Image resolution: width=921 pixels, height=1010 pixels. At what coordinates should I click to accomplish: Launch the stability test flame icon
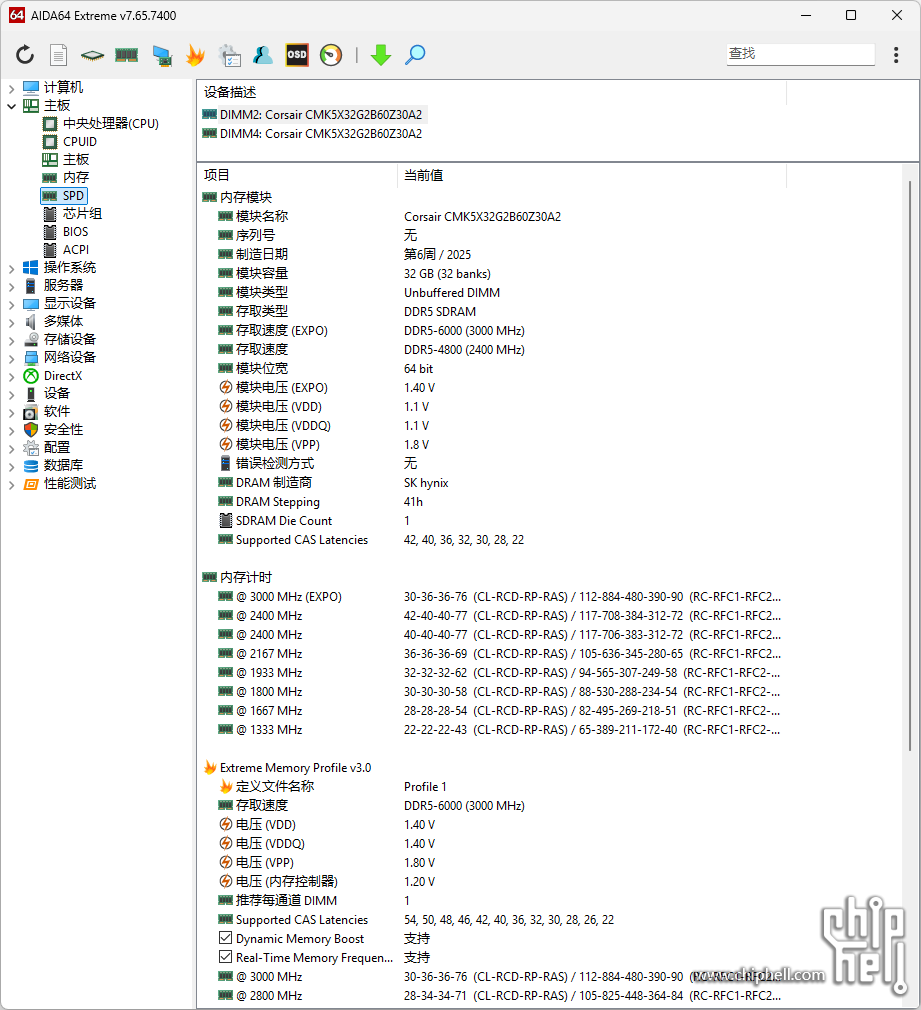point(195,55)
